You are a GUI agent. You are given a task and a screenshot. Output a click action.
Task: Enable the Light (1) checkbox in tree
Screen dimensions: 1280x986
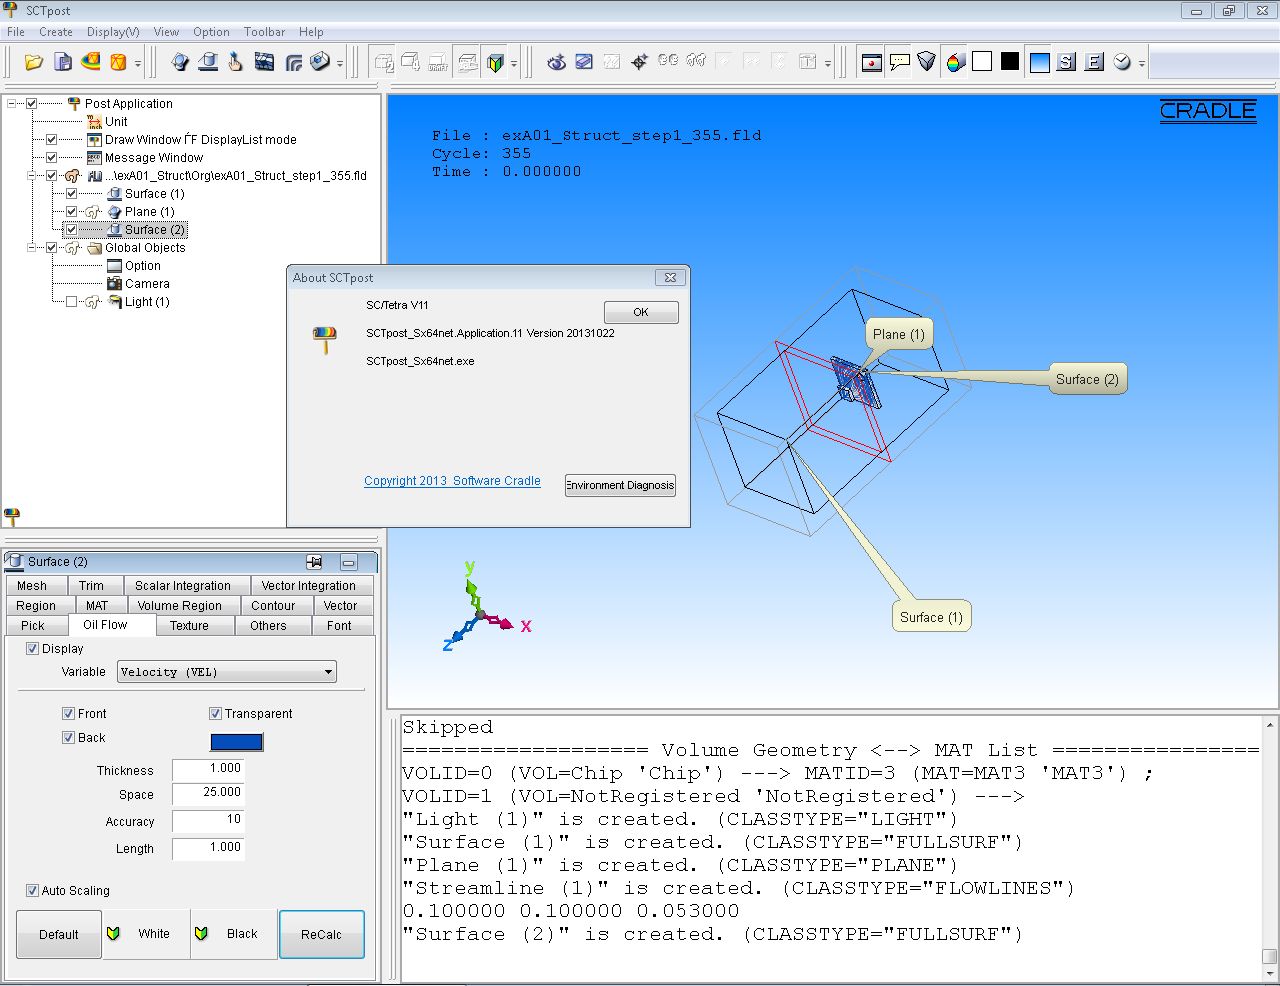pyautogui.click(x=71, y=302)
